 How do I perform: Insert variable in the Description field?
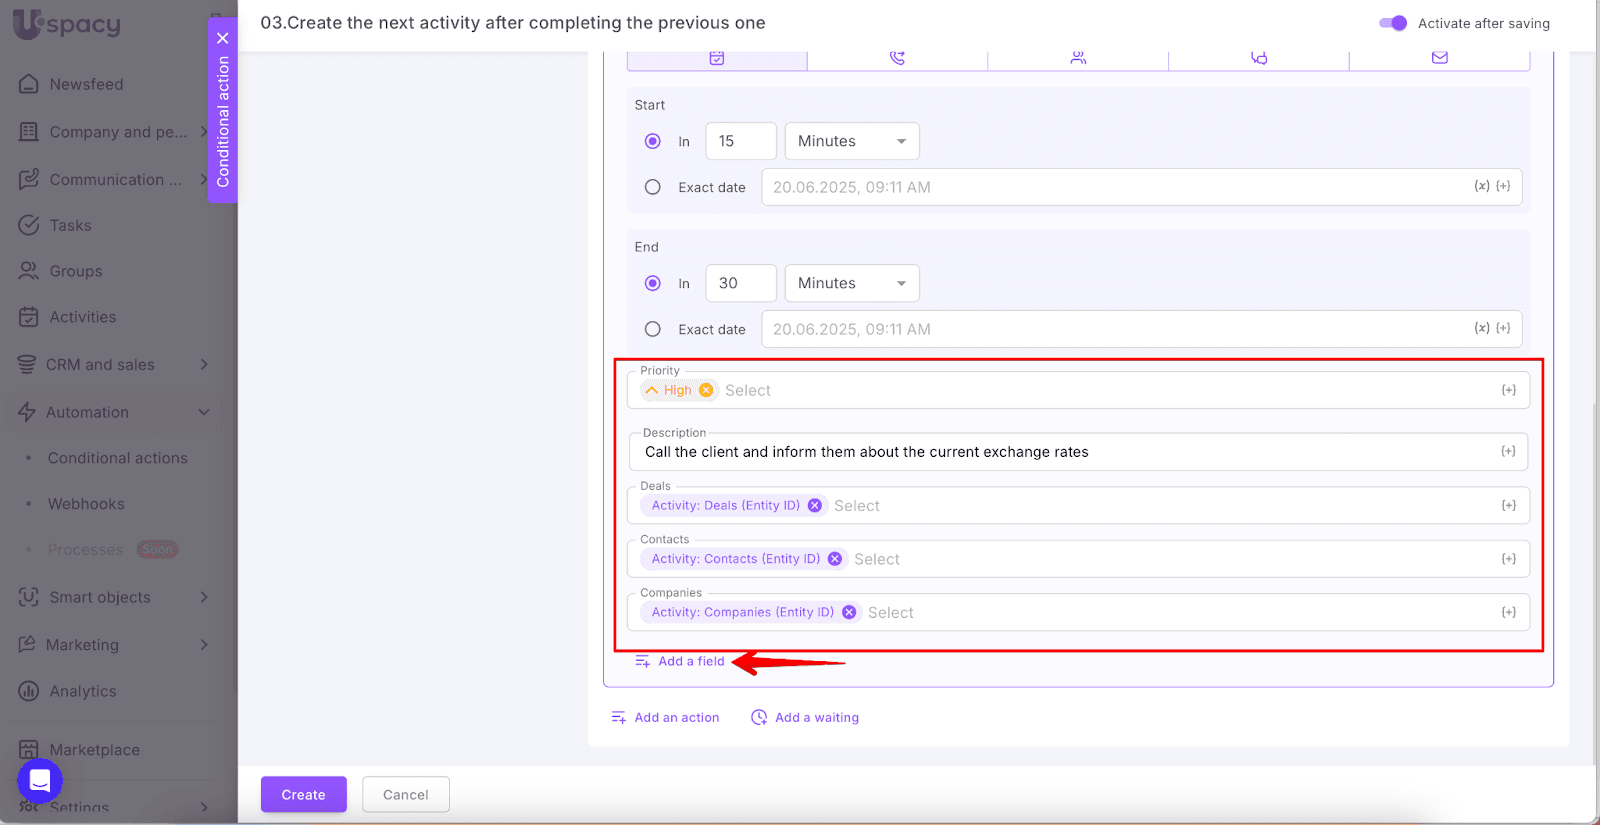[x=1508, y=452]
